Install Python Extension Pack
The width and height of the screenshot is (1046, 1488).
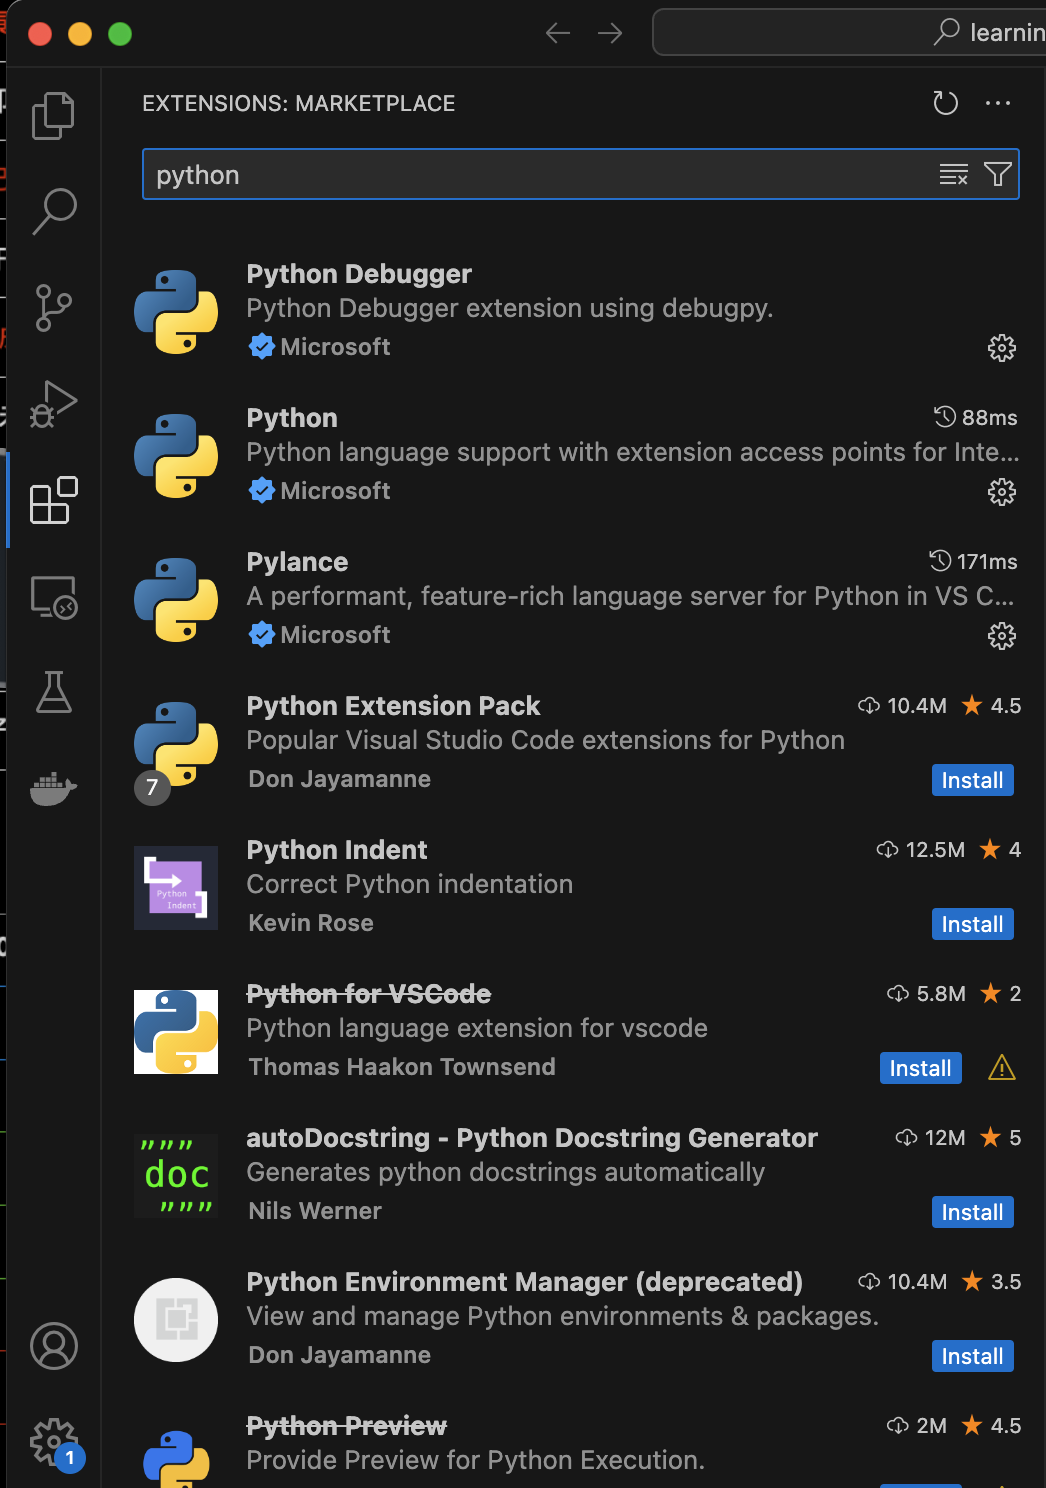[972, 780]
